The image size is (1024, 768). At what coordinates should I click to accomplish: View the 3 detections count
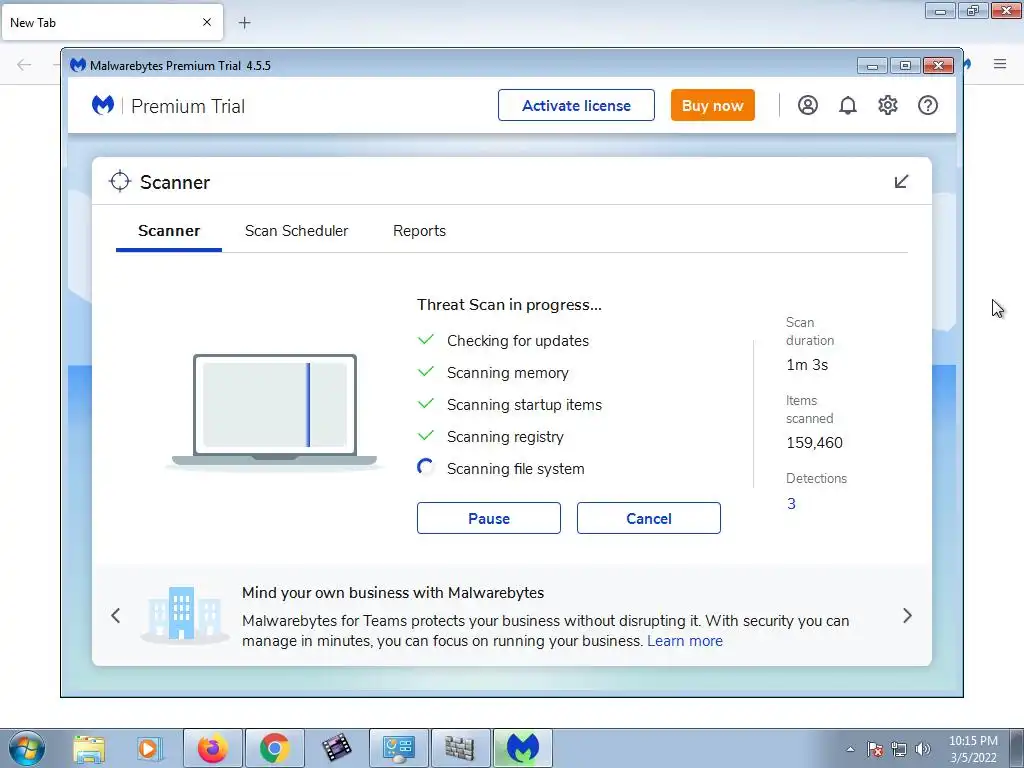tap(792, 504)
